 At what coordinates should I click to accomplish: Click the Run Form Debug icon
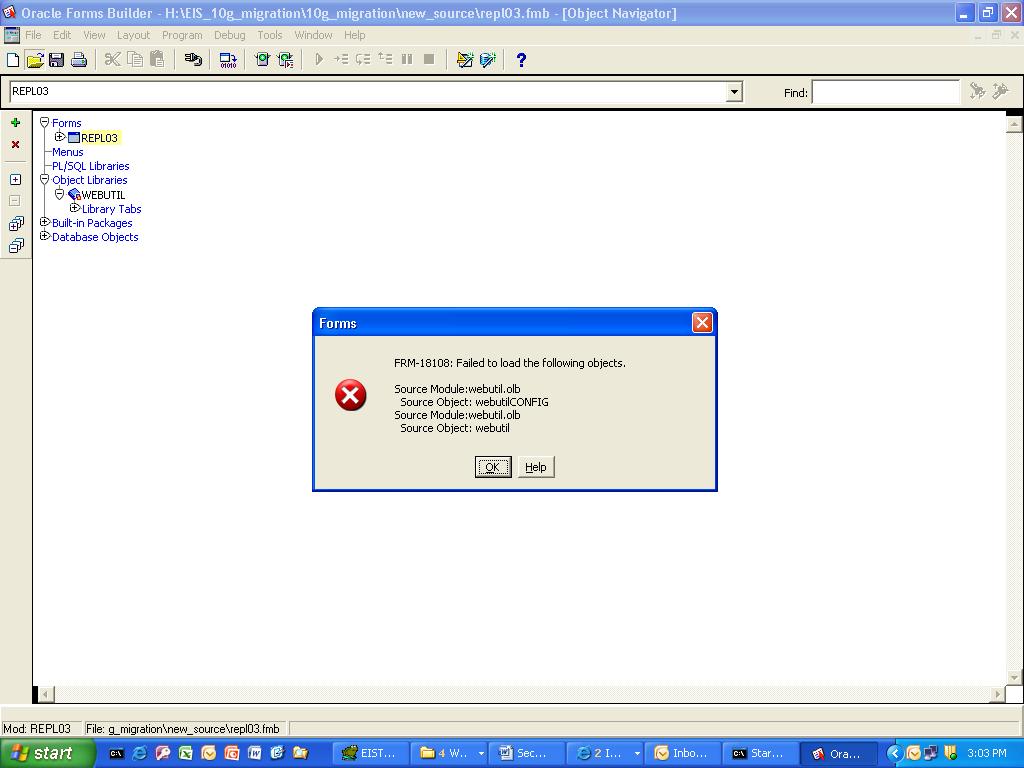pos(285,60)
